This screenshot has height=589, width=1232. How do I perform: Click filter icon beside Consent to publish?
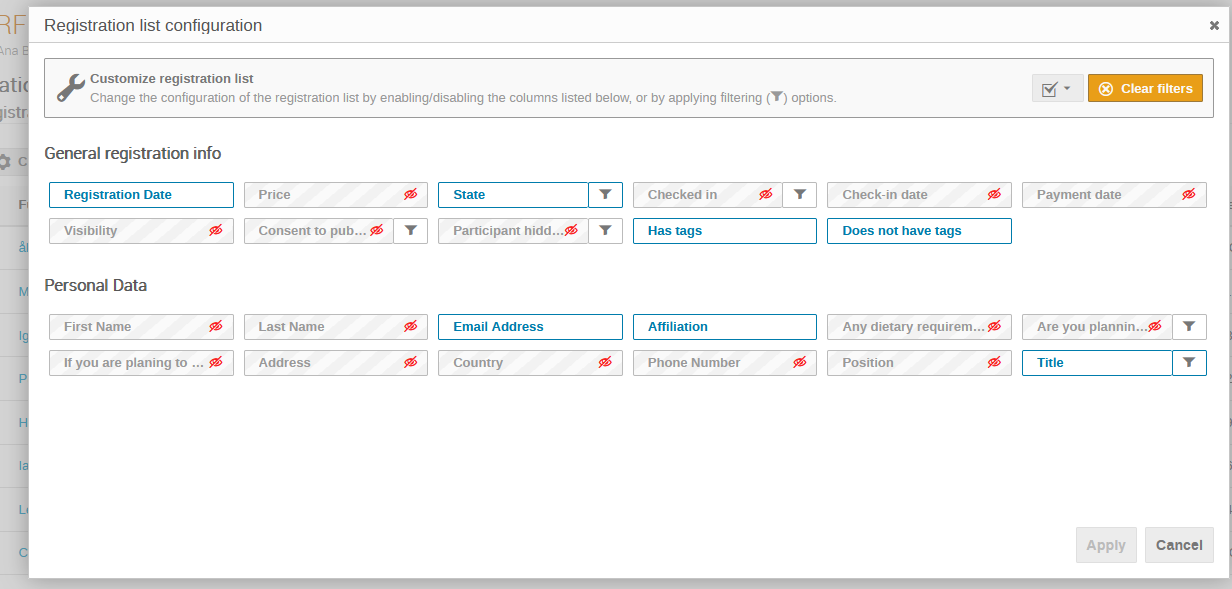(x=411, y=231)
